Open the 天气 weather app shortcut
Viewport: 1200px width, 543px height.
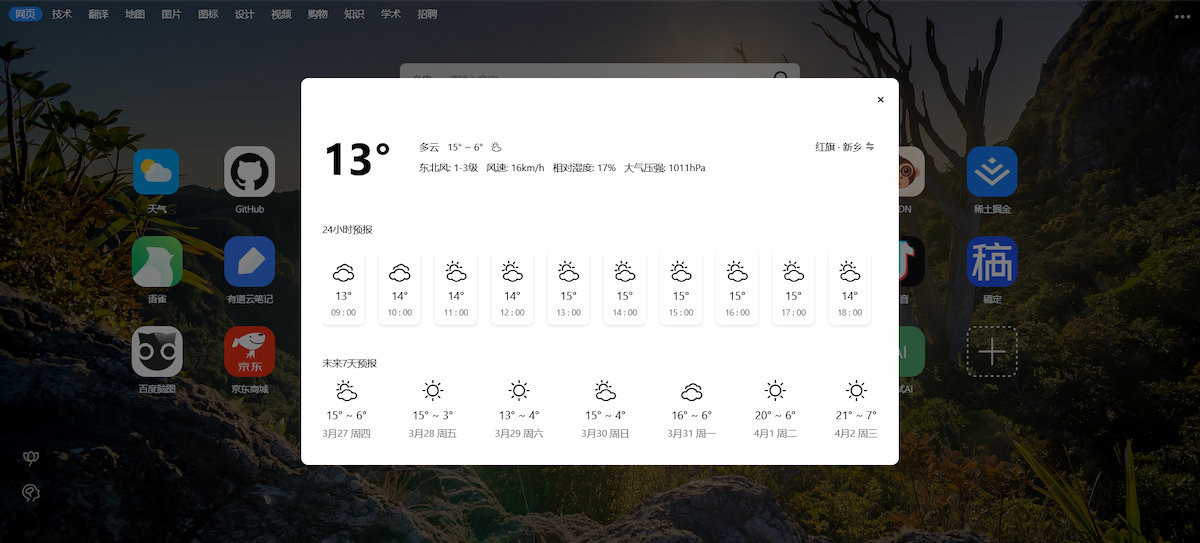[156, 172]
